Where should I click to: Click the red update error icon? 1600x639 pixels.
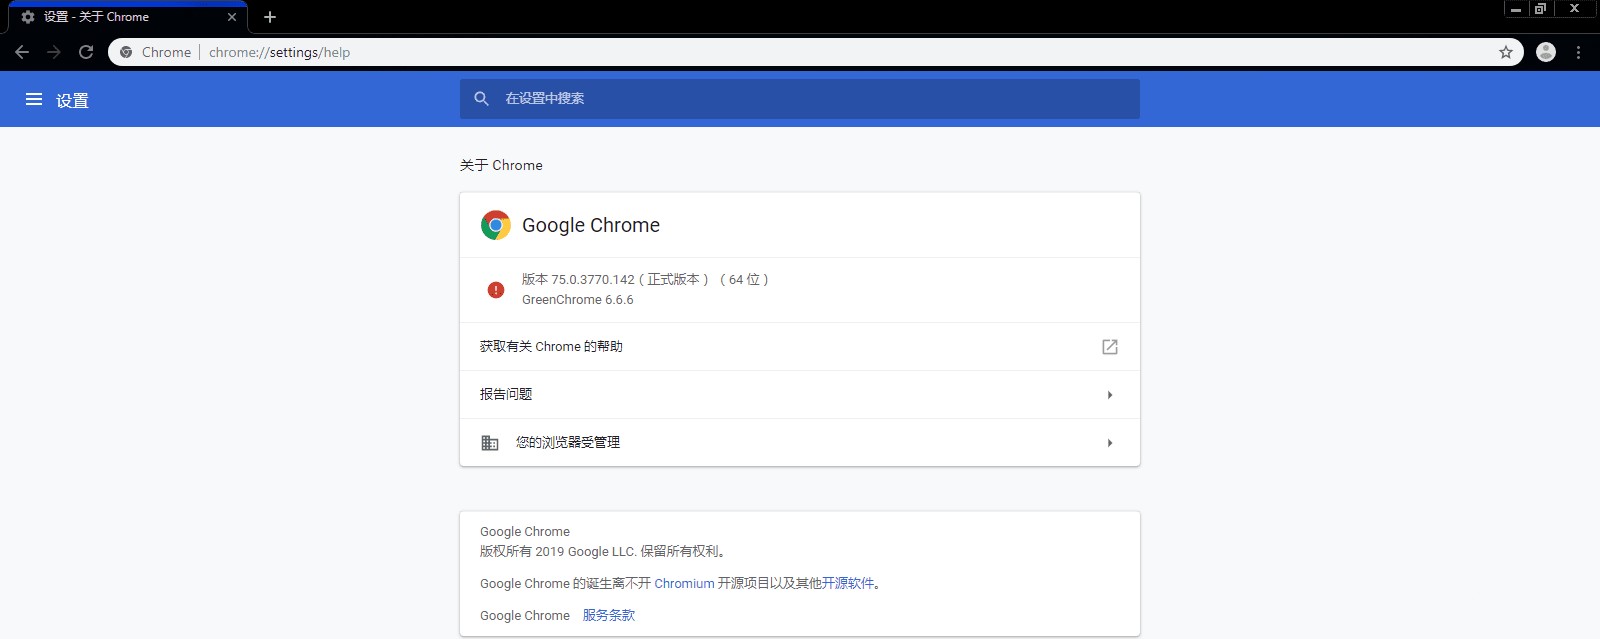[x=496, y=290]
